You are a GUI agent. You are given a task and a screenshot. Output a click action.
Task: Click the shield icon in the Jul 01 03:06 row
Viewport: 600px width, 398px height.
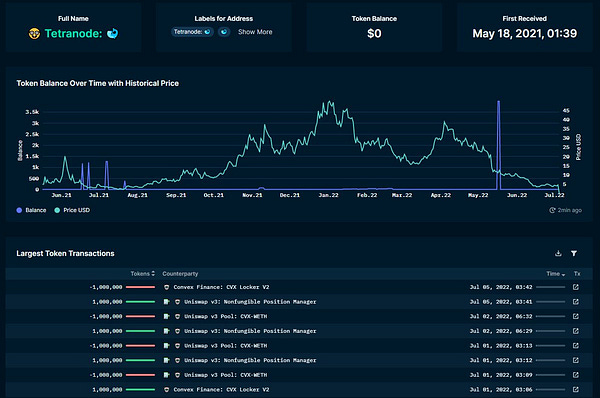coord(166,390)
